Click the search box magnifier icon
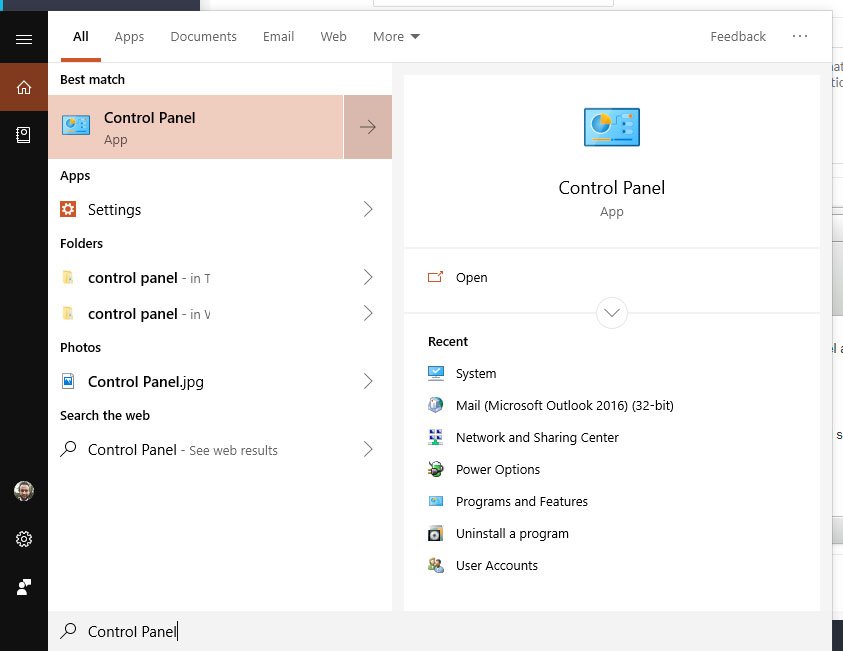This screenshot has height=651, width=843. pos(68,631)
